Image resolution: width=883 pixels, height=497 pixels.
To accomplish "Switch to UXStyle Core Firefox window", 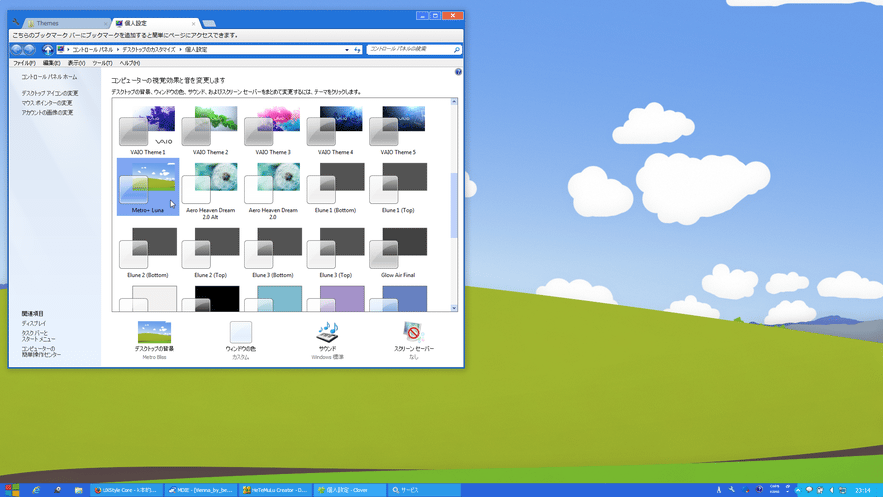I will 127,490.
